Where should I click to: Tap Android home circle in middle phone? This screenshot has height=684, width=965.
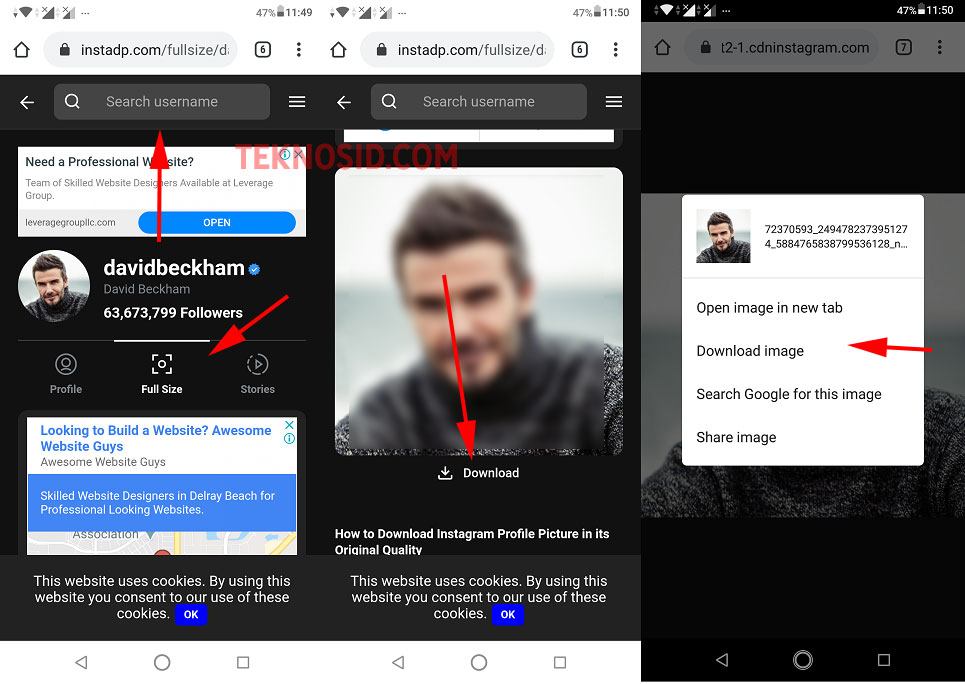coord(479,662)
